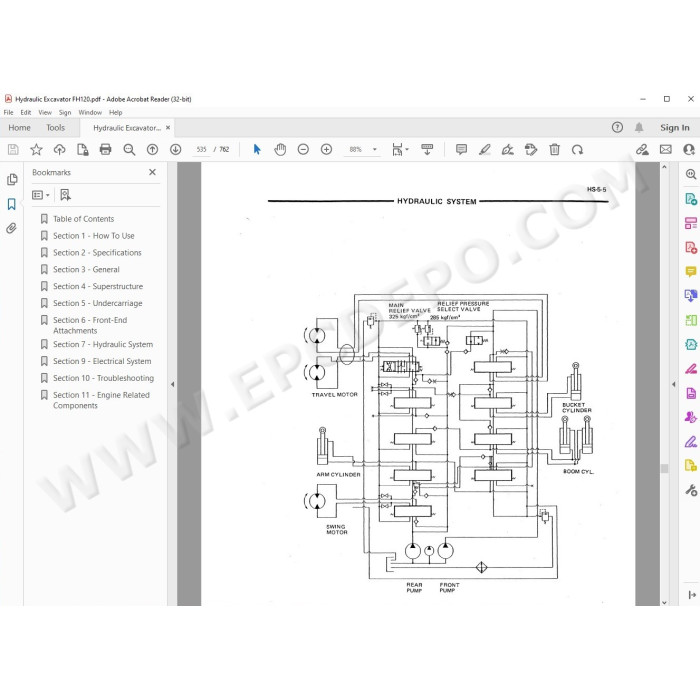The image size is (700, 700).
Task: Open the Edit menu
Action: [x=26, y=112]
